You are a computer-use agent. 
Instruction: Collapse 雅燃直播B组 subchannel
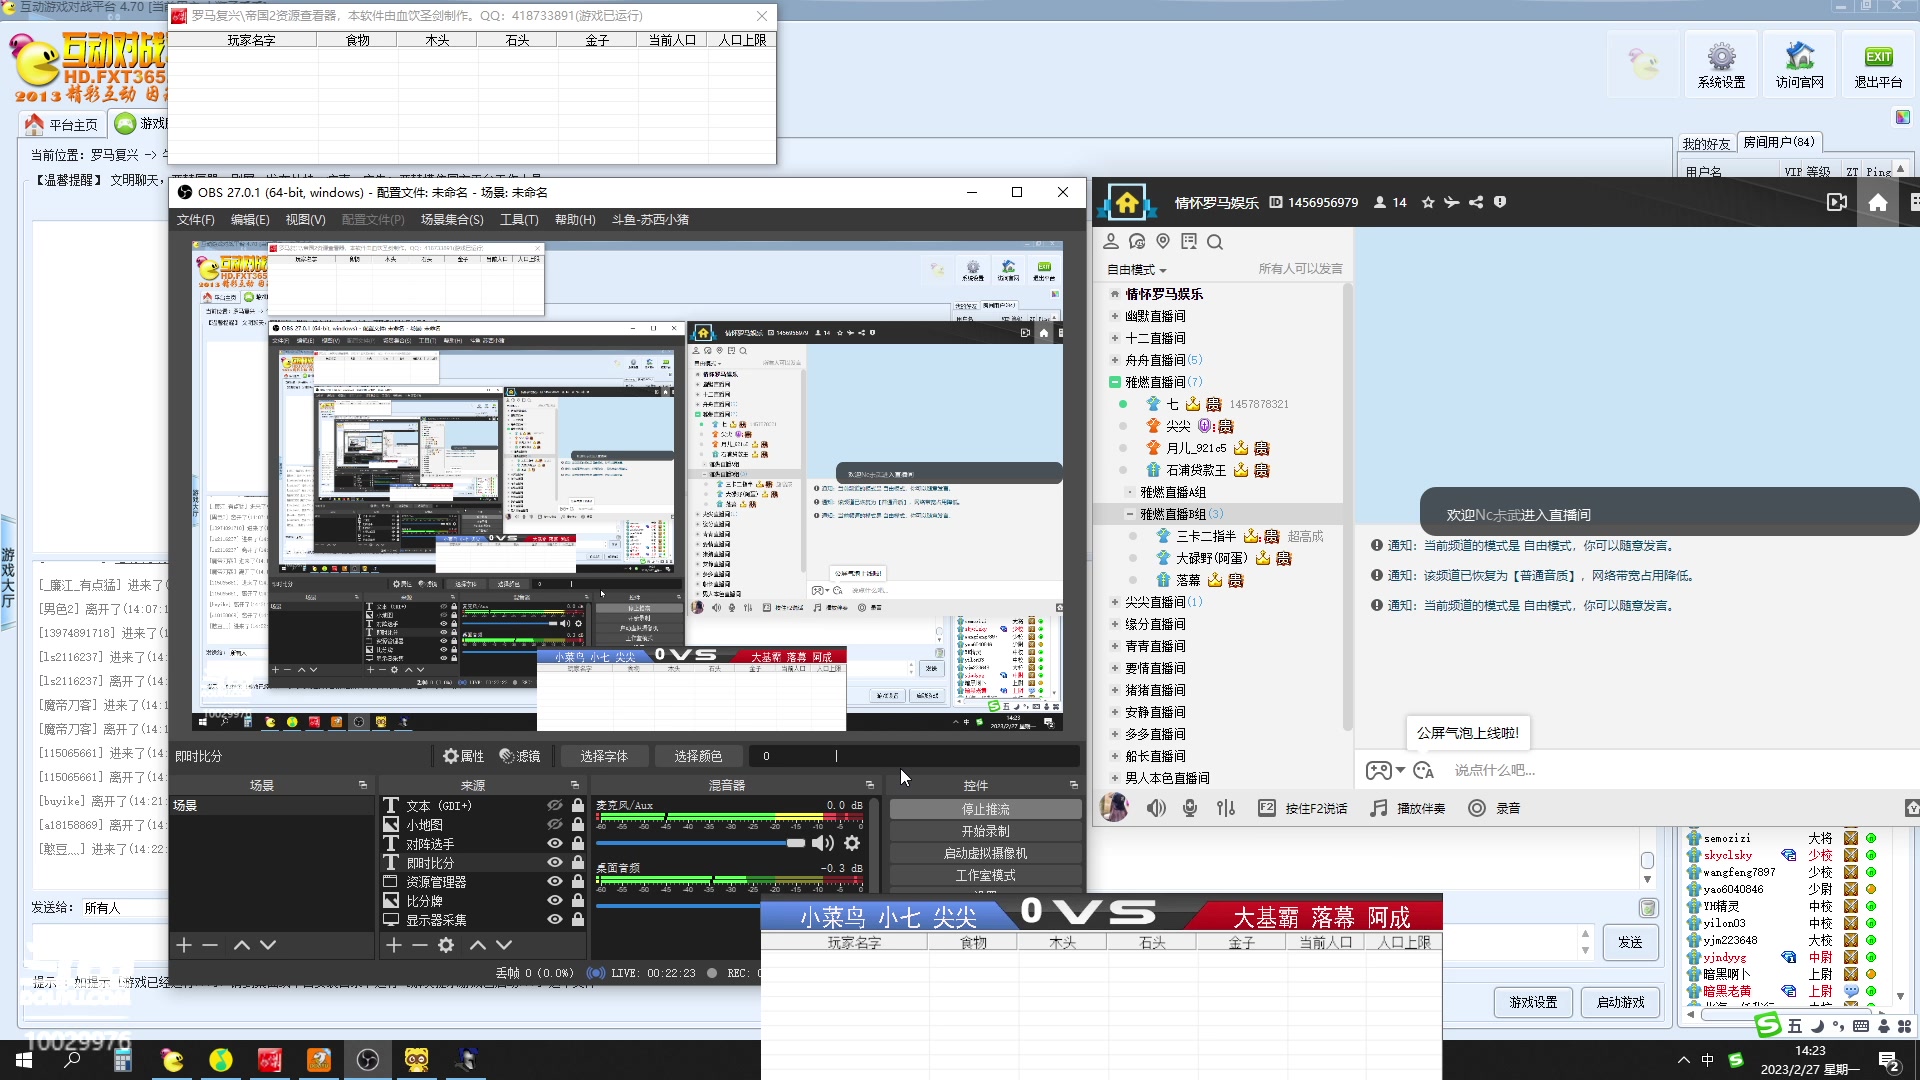click(x=1130, y=514)
